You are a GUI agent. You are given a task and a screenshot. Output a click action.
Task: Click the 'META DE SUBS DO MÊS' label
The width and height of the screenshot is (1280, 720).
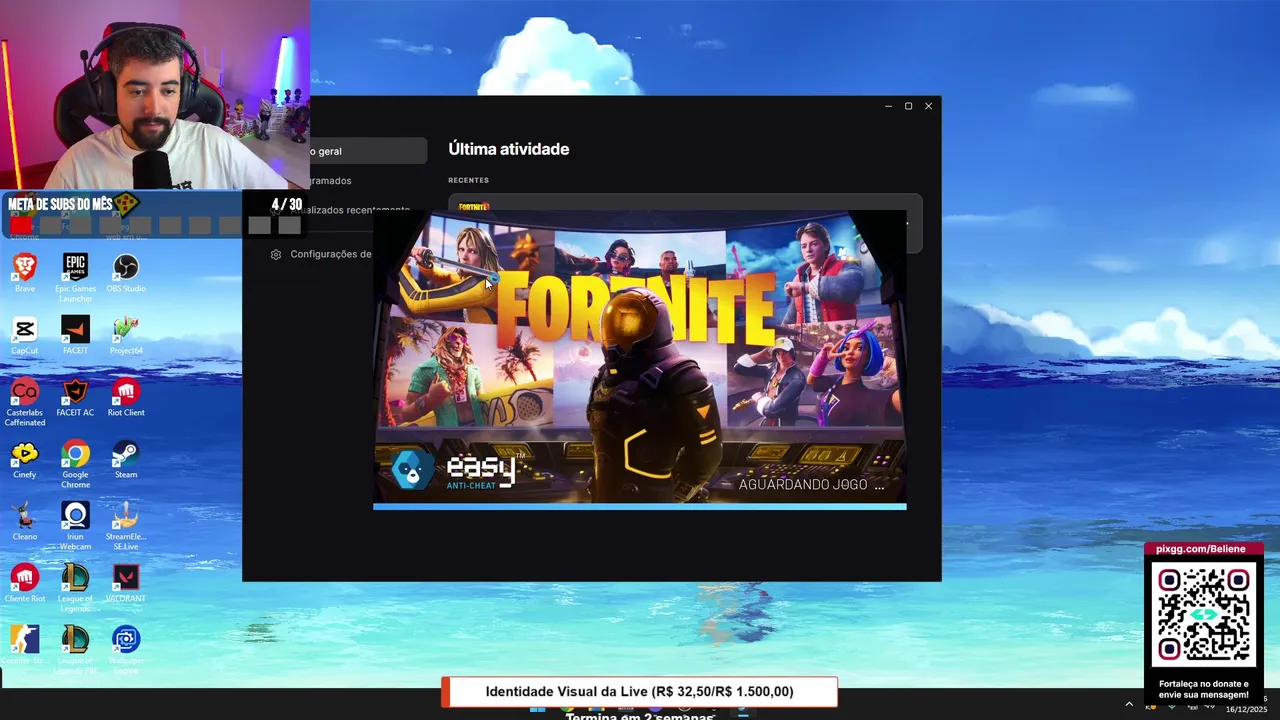pyautogui.click(x=60, y=204)
